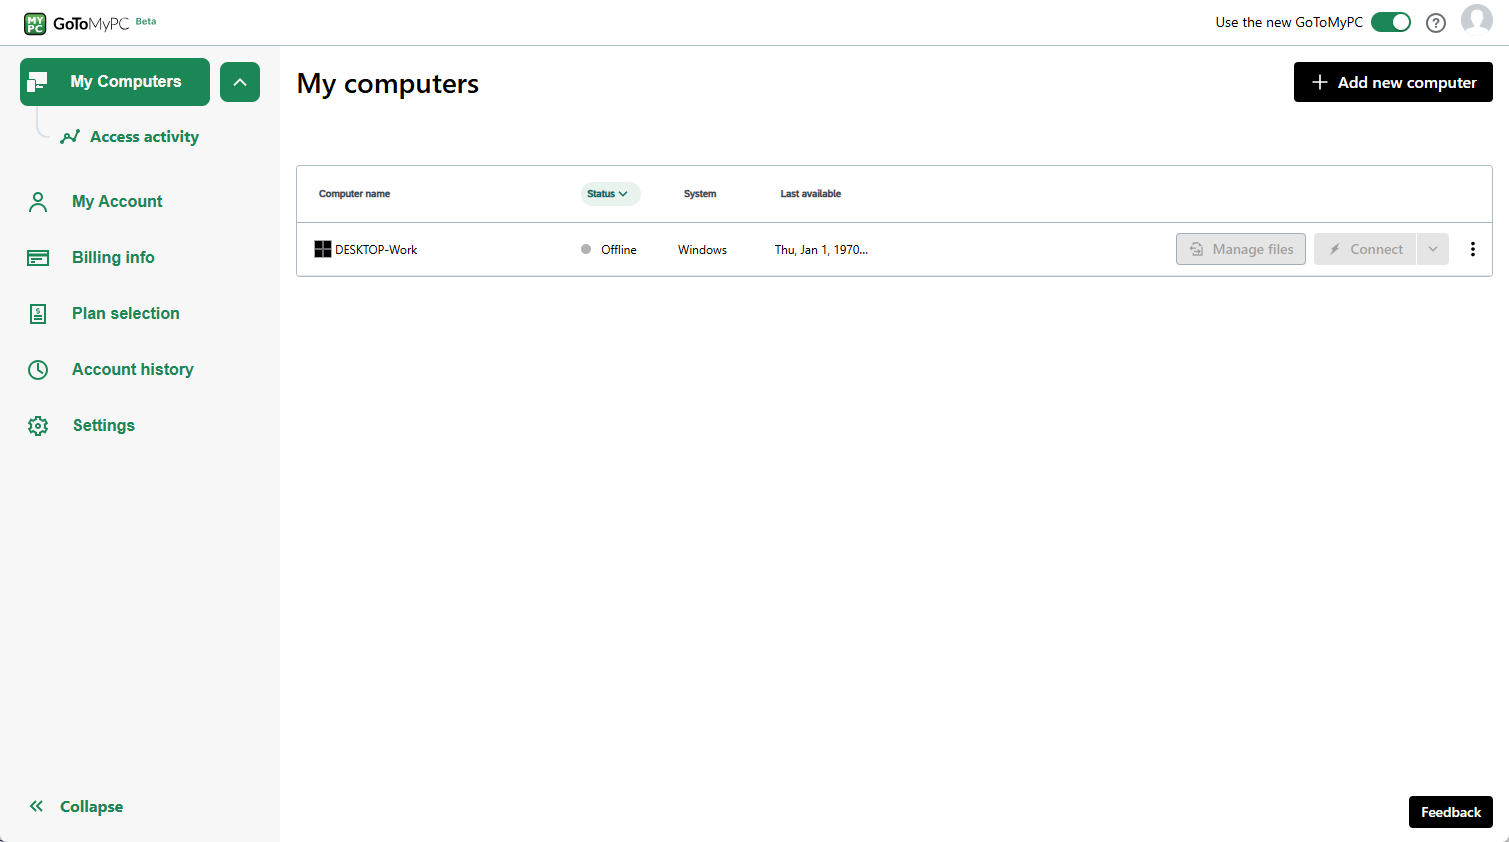The width and height of the screenshot is (1509, 842).
Task: Open the three-dot menu for DESKTOP-Work
Action: coord(1472,250)
